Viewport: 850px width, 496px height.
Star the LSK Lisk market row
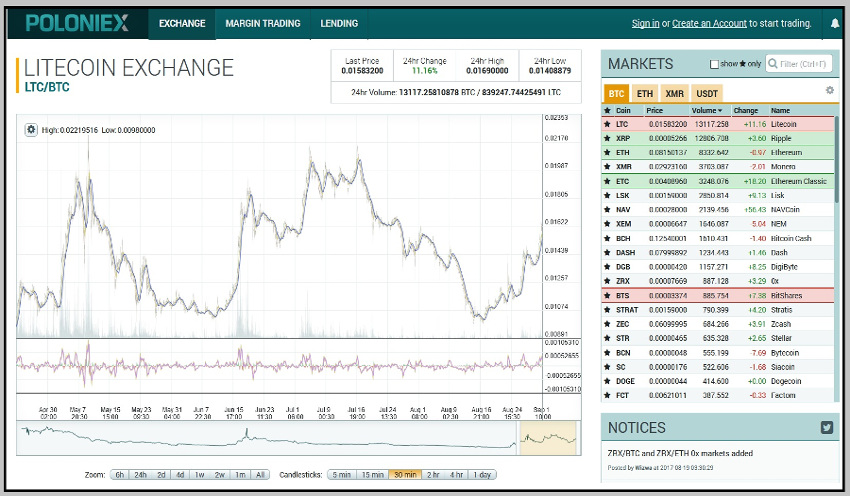[x=607, y=195]
